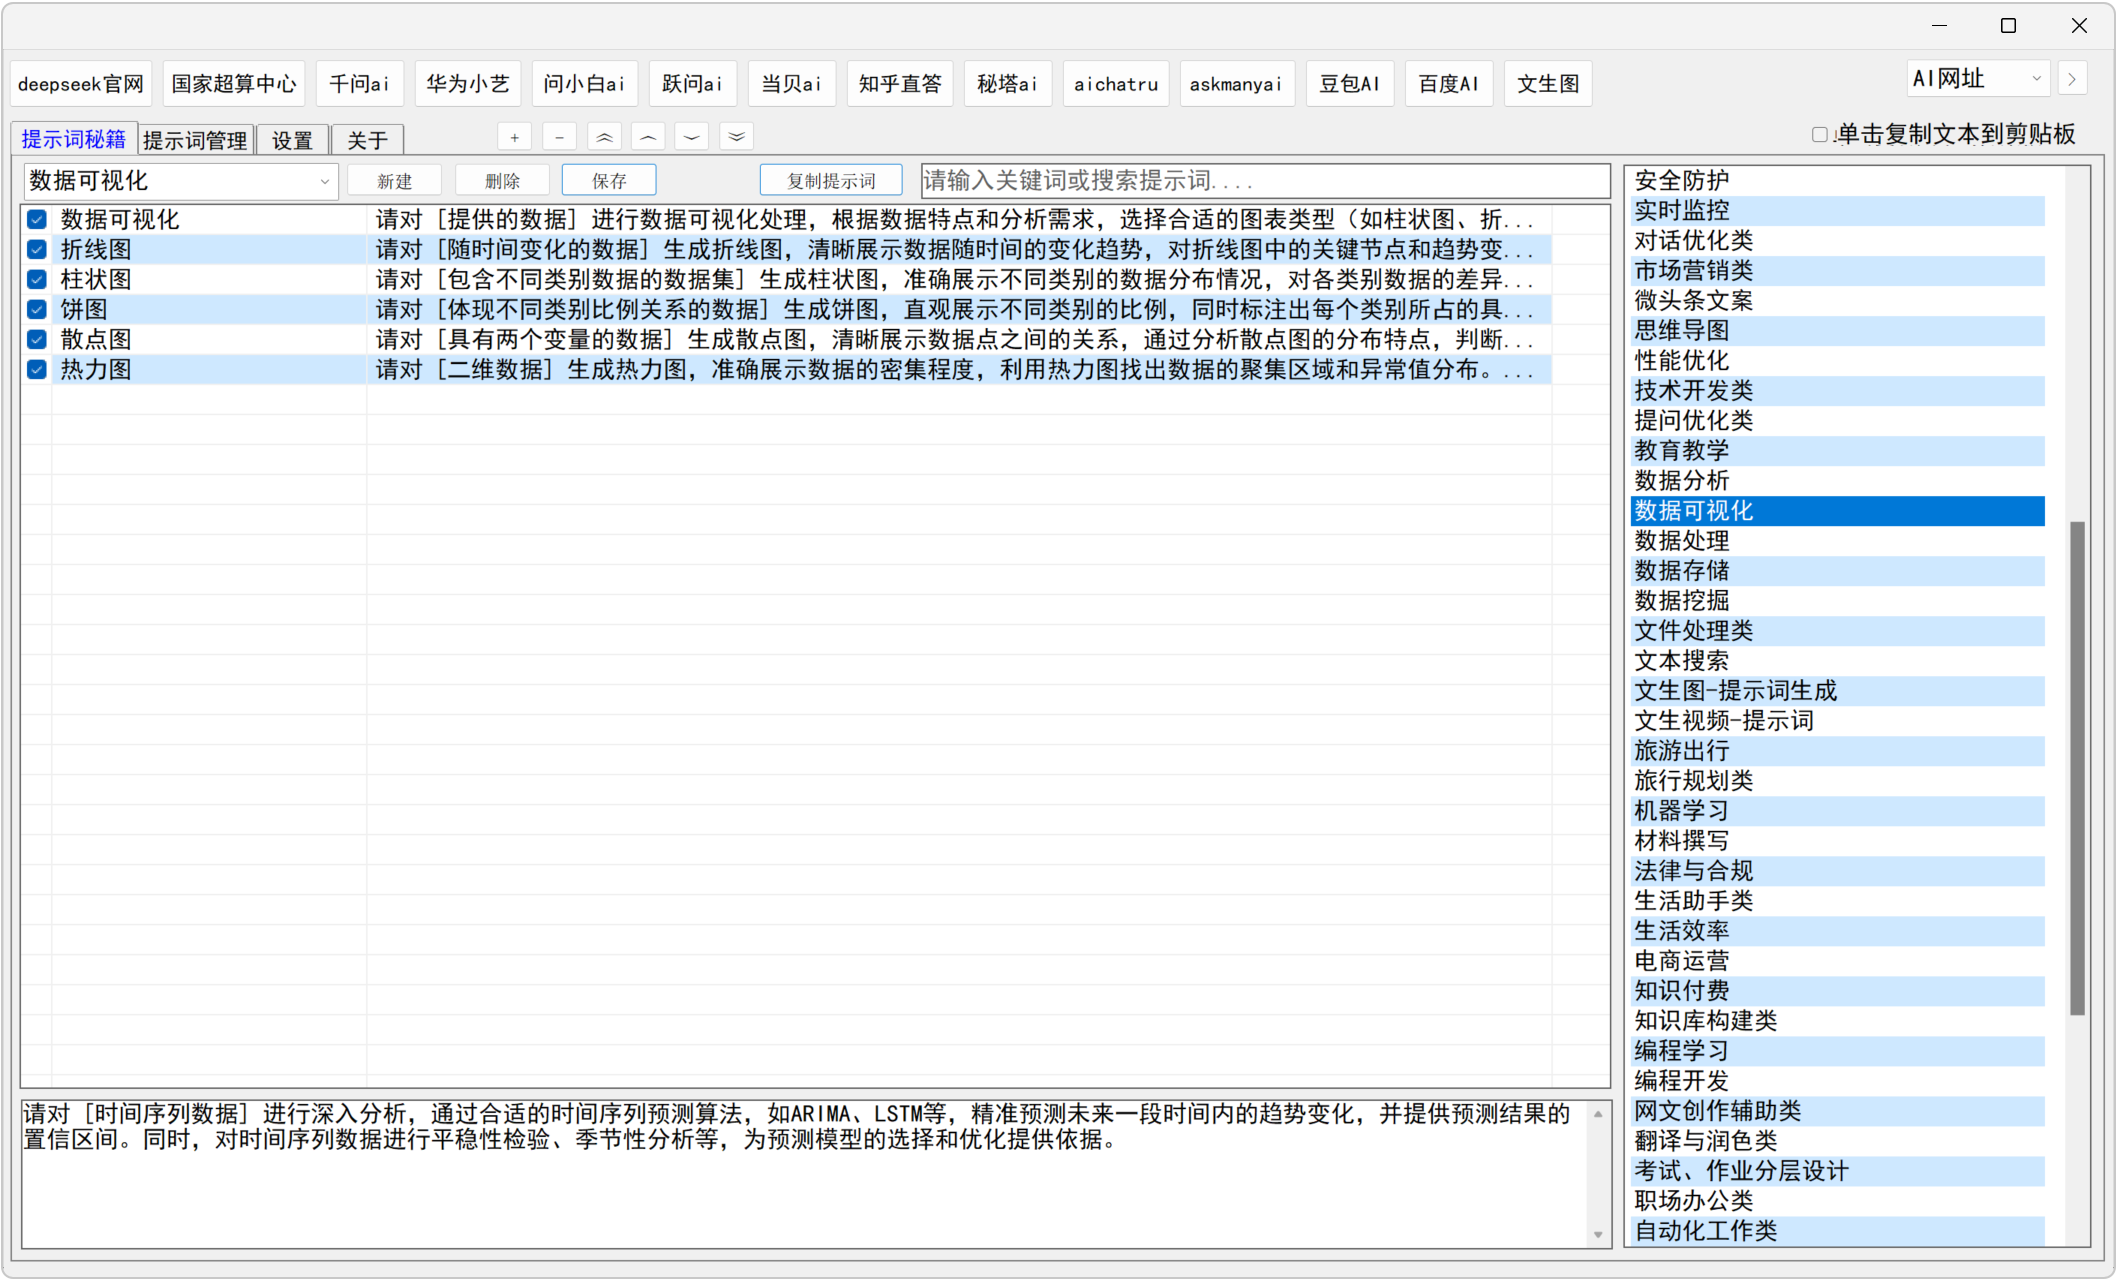The height and width of the screenshot is (1281, 2118).
Task: Click the move-up single chevron icon
Action: point(648,137)
